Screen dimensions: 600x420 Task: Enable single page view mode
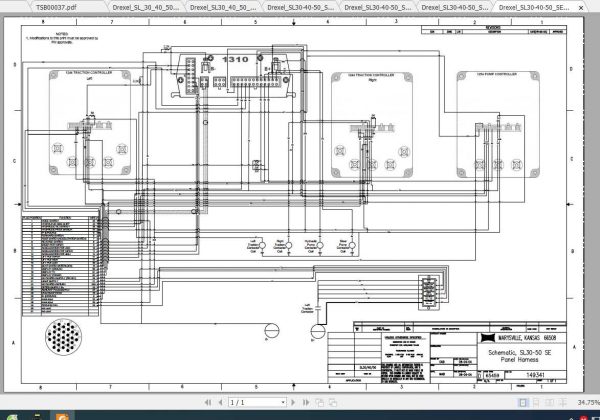(x=523, y=402)
